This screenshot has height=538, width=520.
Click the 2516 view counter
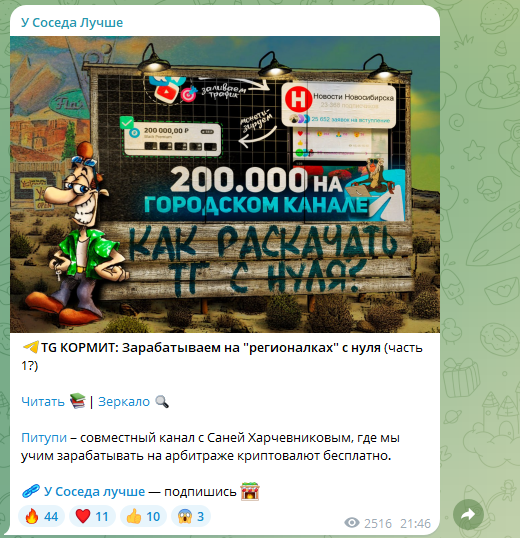pos(378,524)
